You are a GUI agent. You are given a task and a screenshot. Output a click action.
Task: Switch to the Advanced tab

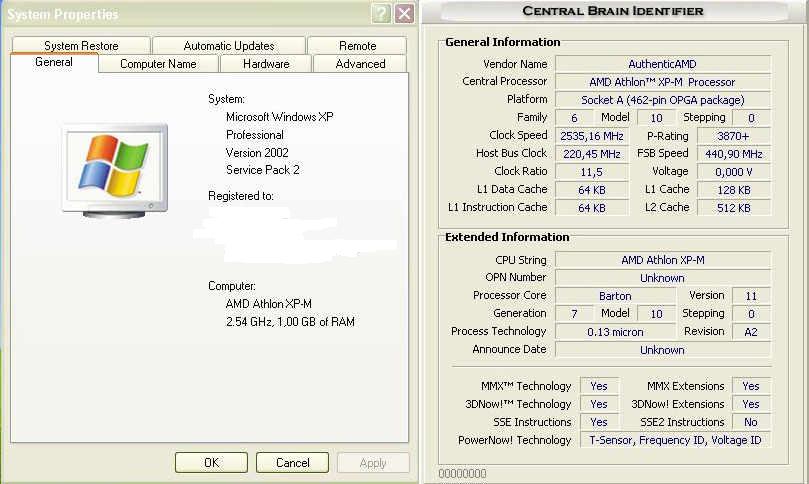tap(360, 64)
